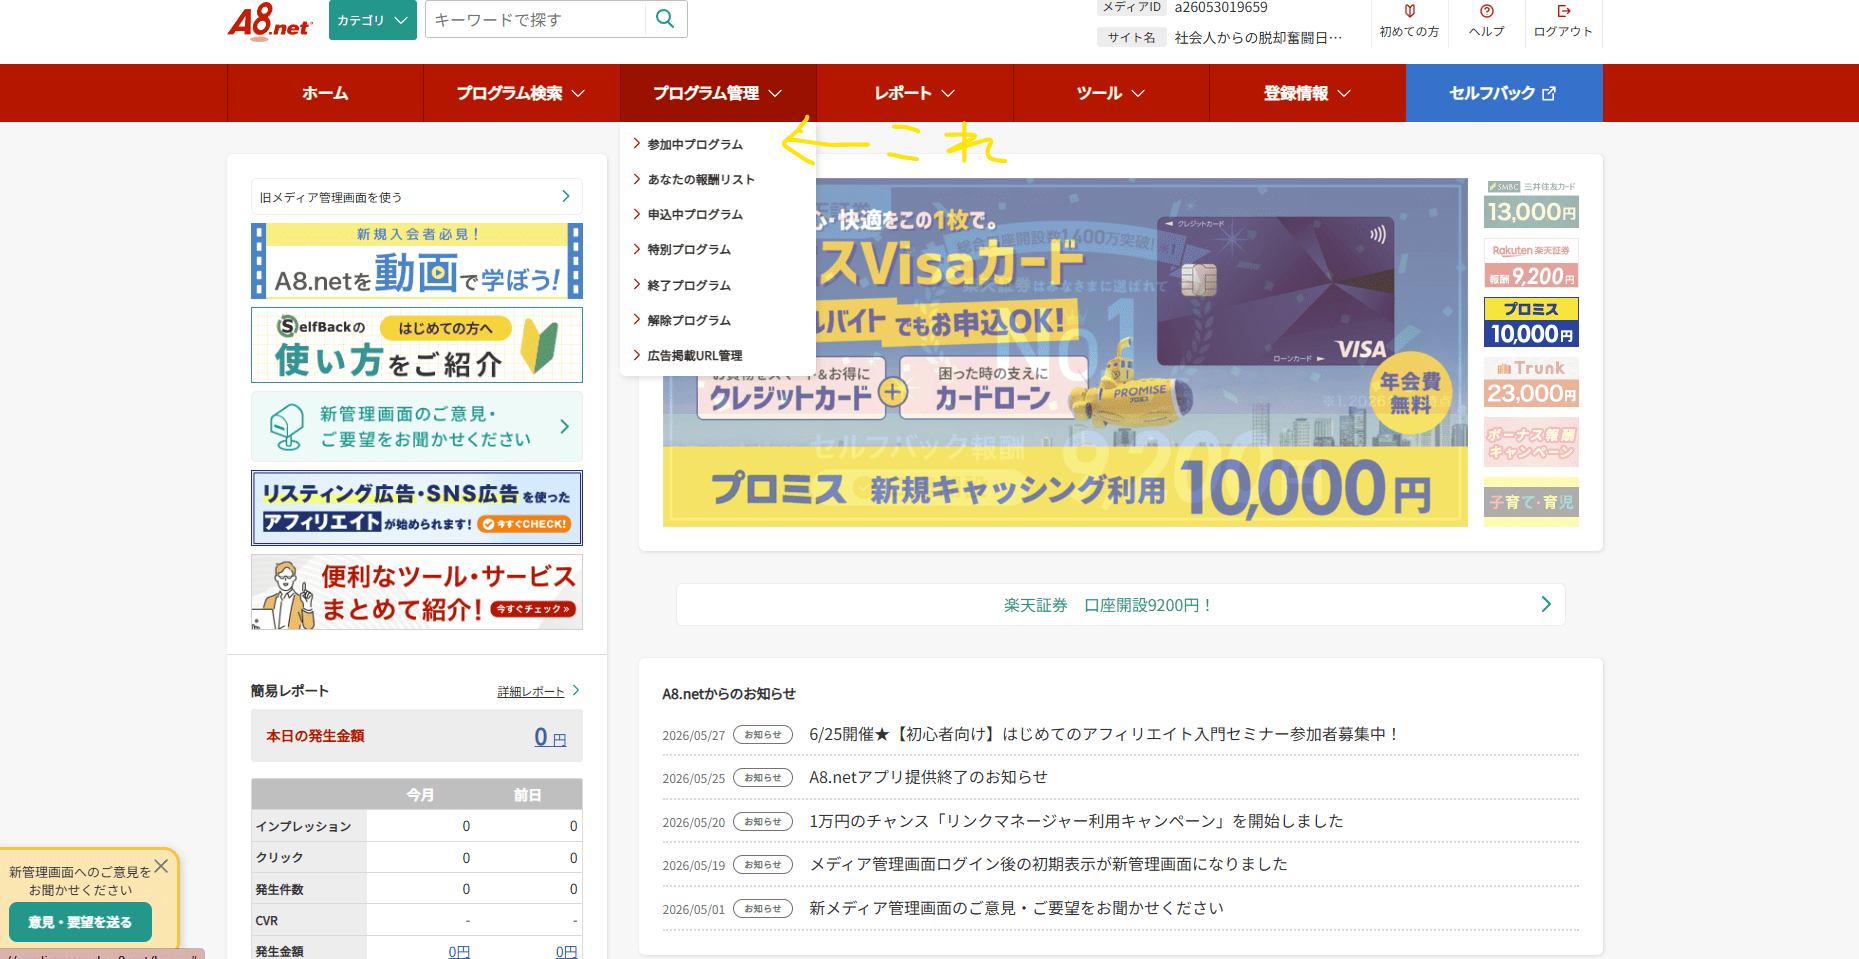Open the カテゴリ category dropdown
Image resolution: width=1859 pixels, height=959 pixels.
tap(372, 20)
